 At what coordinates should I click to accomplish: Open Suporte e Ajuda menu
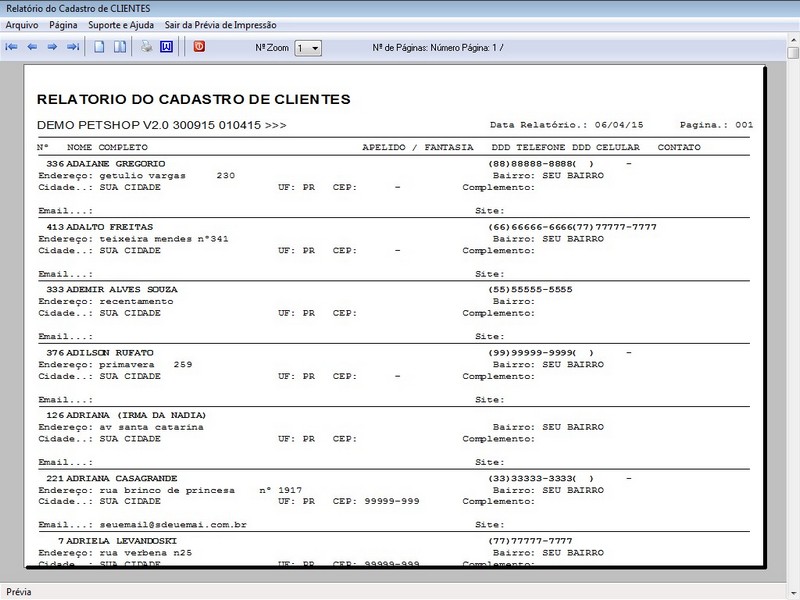(121, 25)
